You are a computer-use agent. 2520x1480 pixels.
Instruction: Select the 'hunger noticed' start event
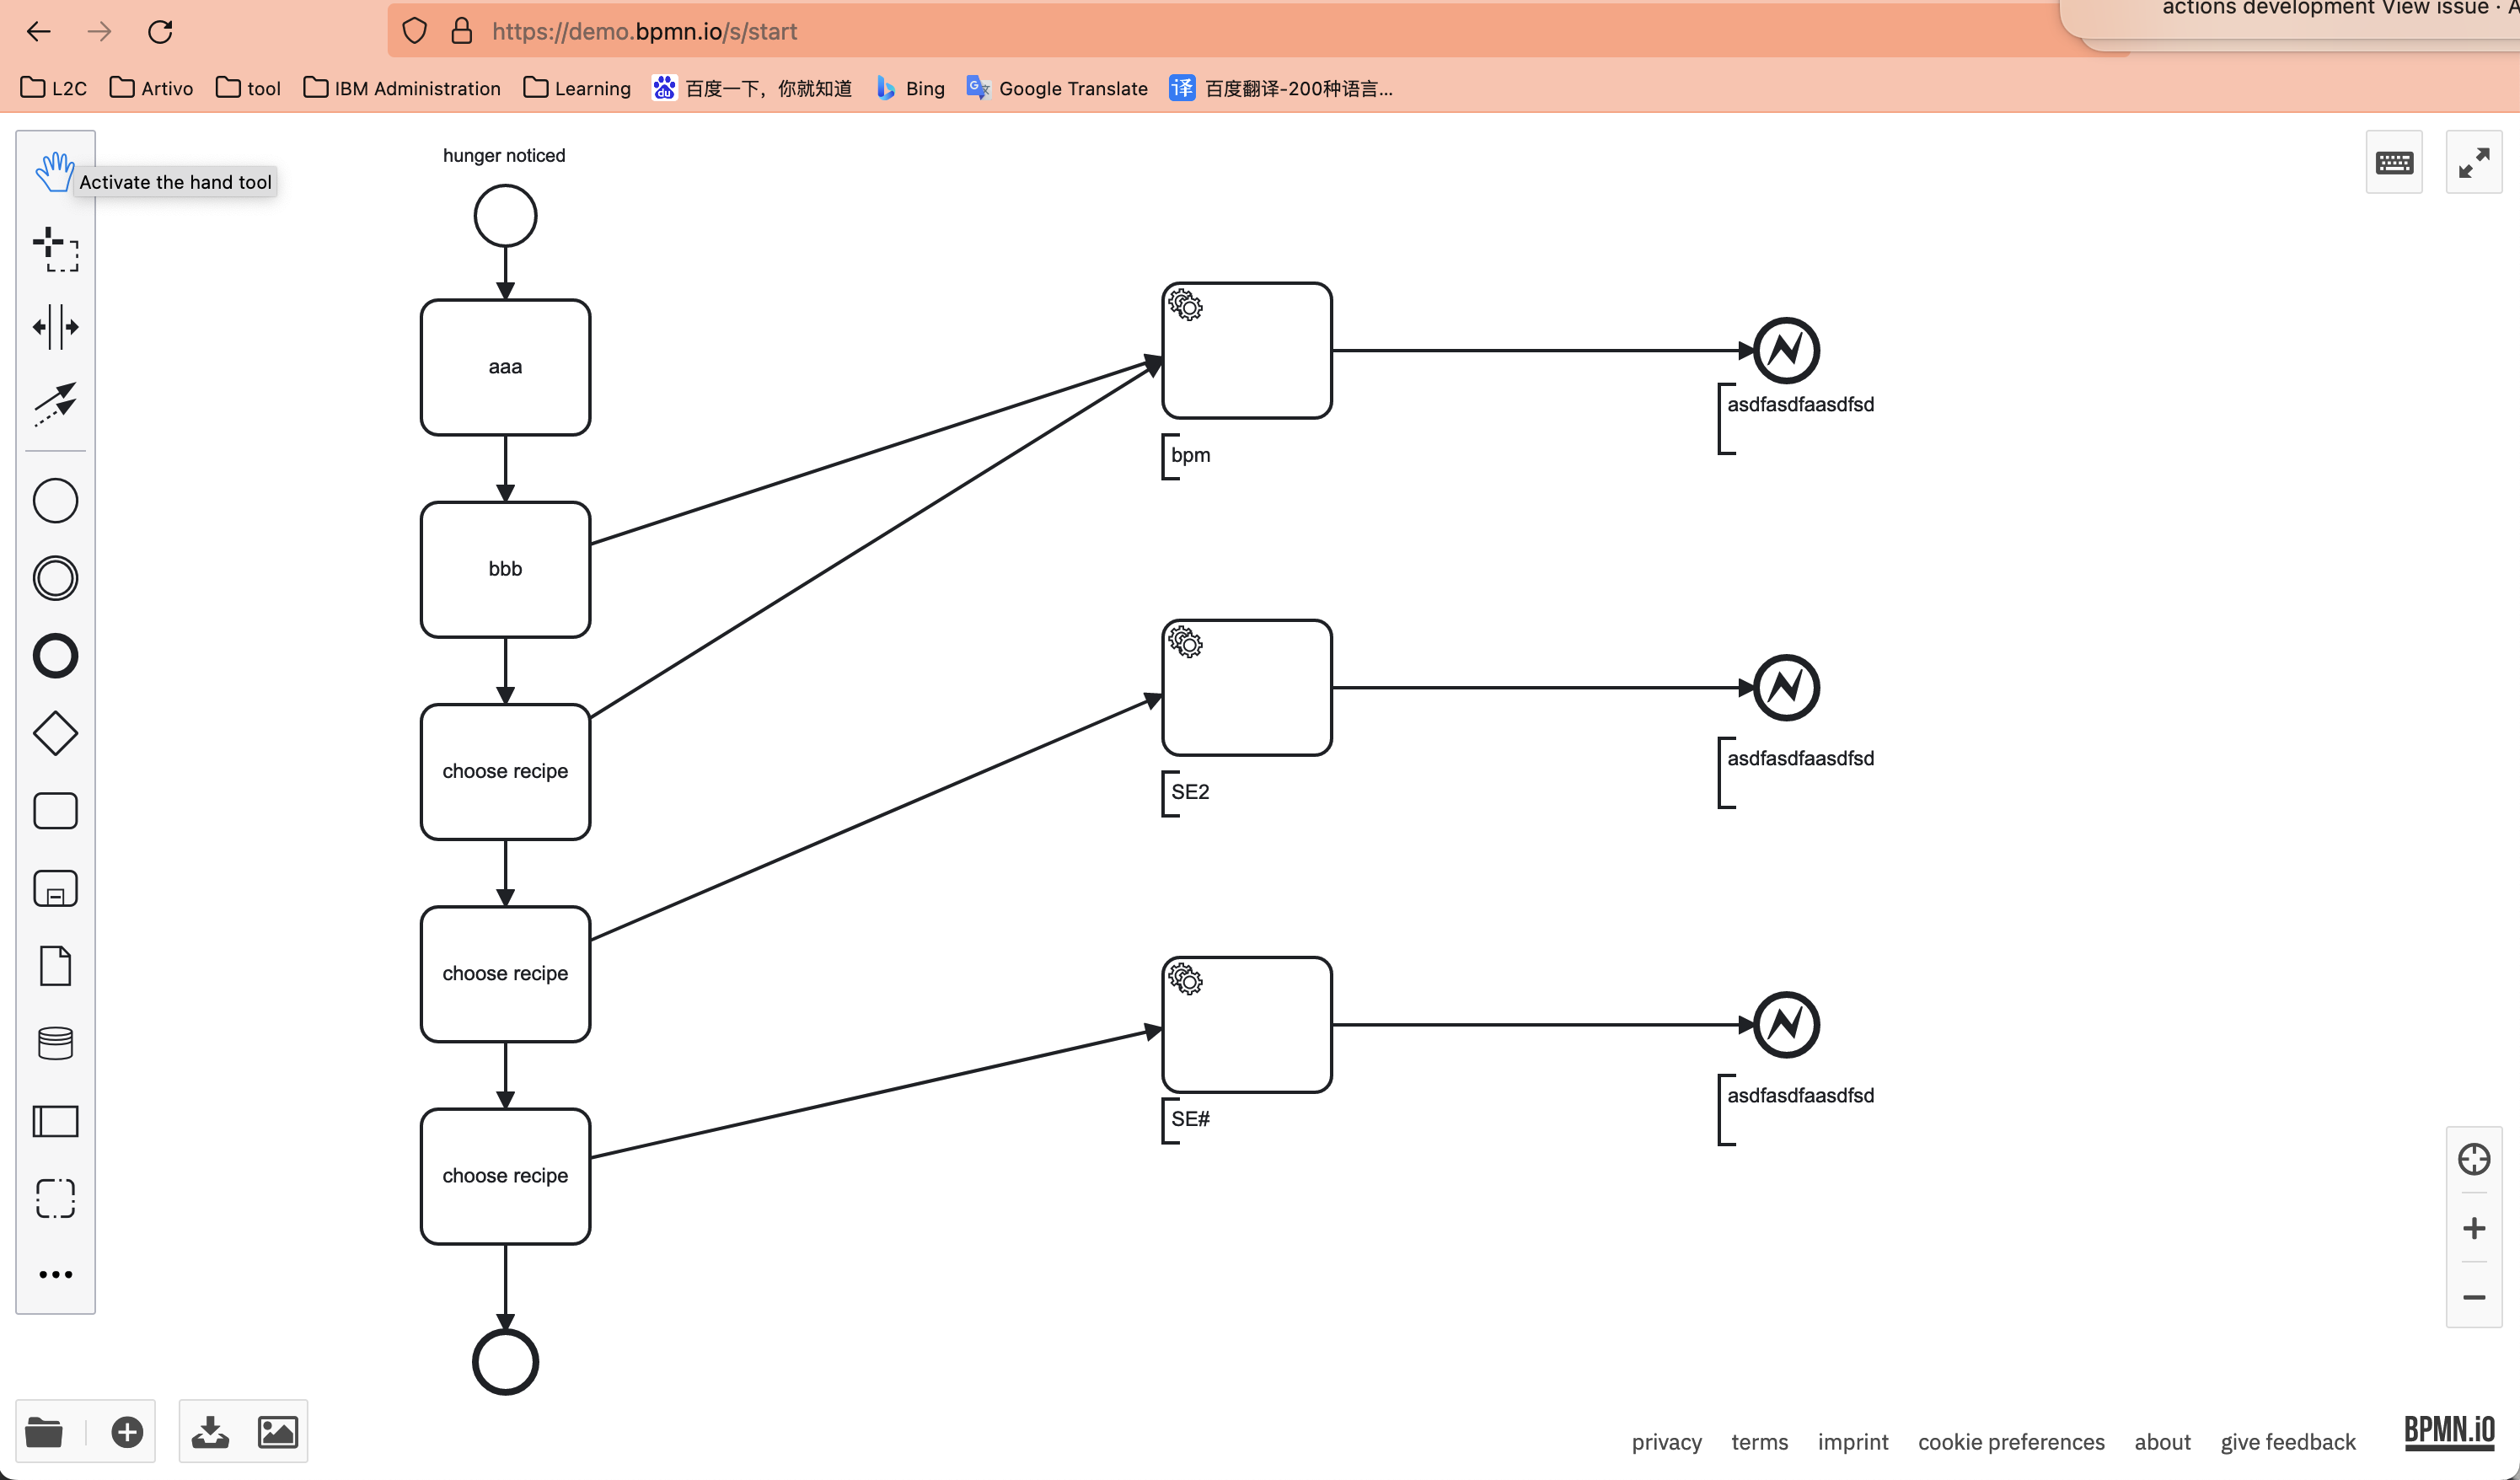coord(505,216)
